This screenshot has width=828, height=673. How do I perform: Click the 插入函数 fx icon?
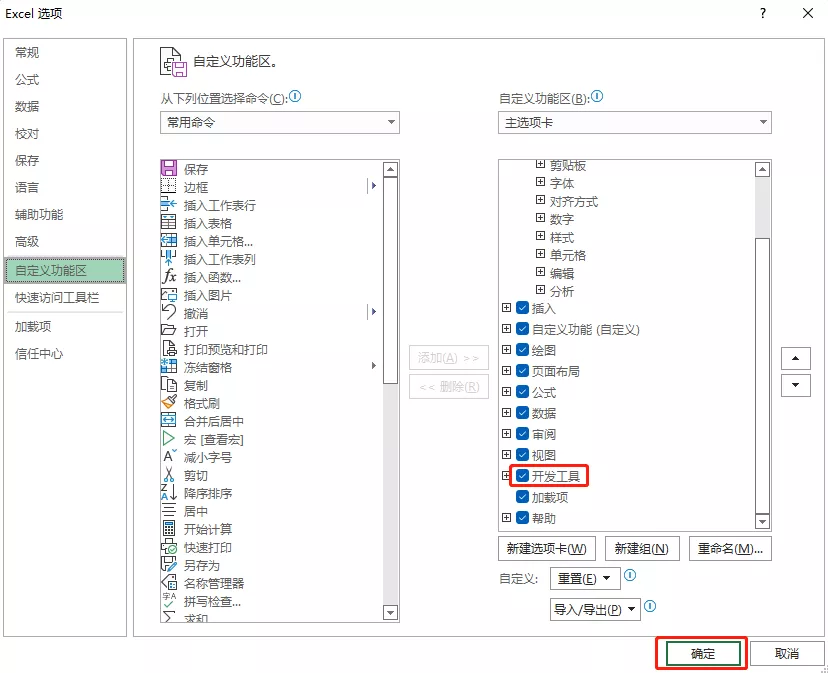click(168, 276)
